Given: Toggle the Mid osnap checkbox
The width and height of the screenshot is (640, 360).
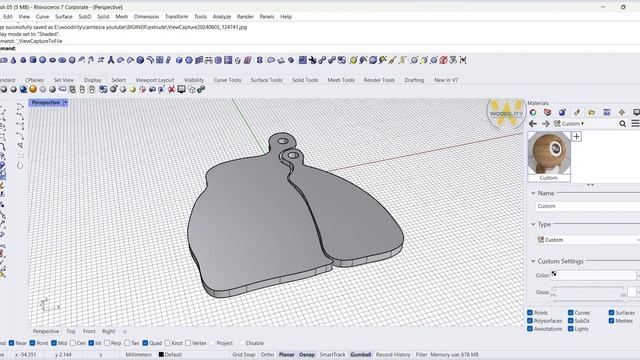Looking at the screenshot, I should tap(54, 343).
